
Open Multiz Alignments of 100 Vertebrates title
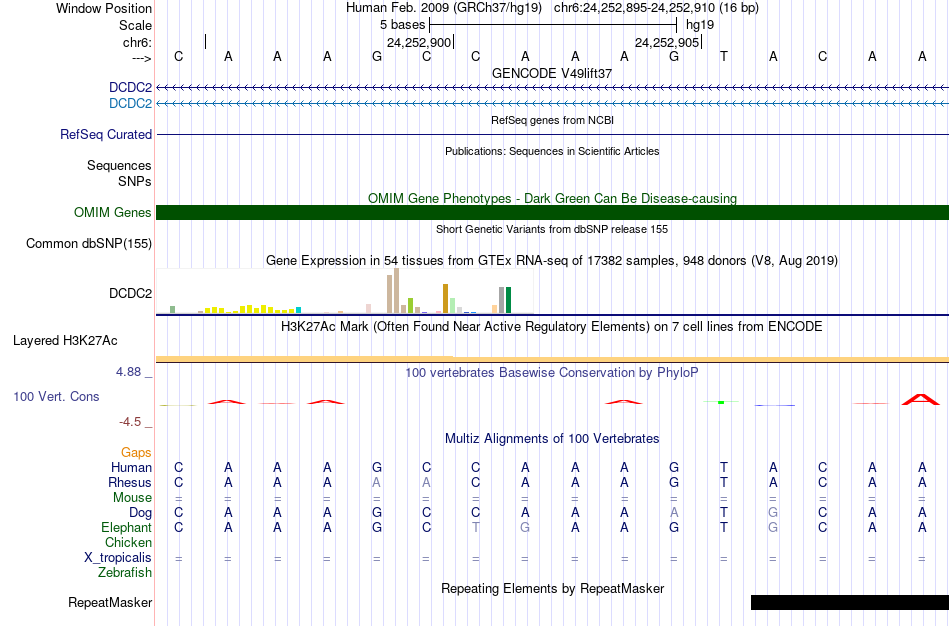pos(552,438)
